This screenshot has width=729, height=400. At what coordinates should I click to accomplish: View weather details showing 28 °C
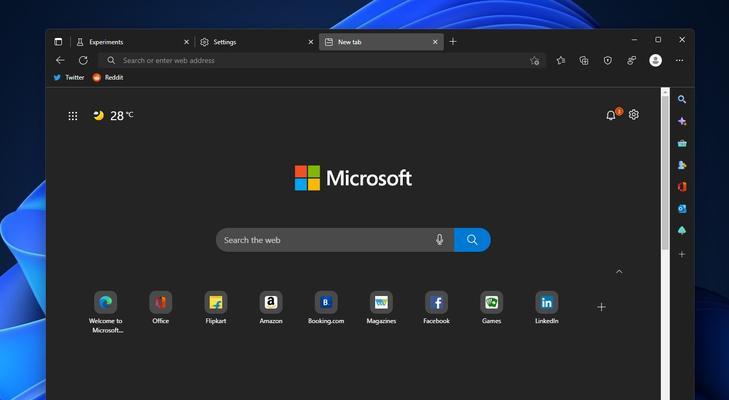113,115
